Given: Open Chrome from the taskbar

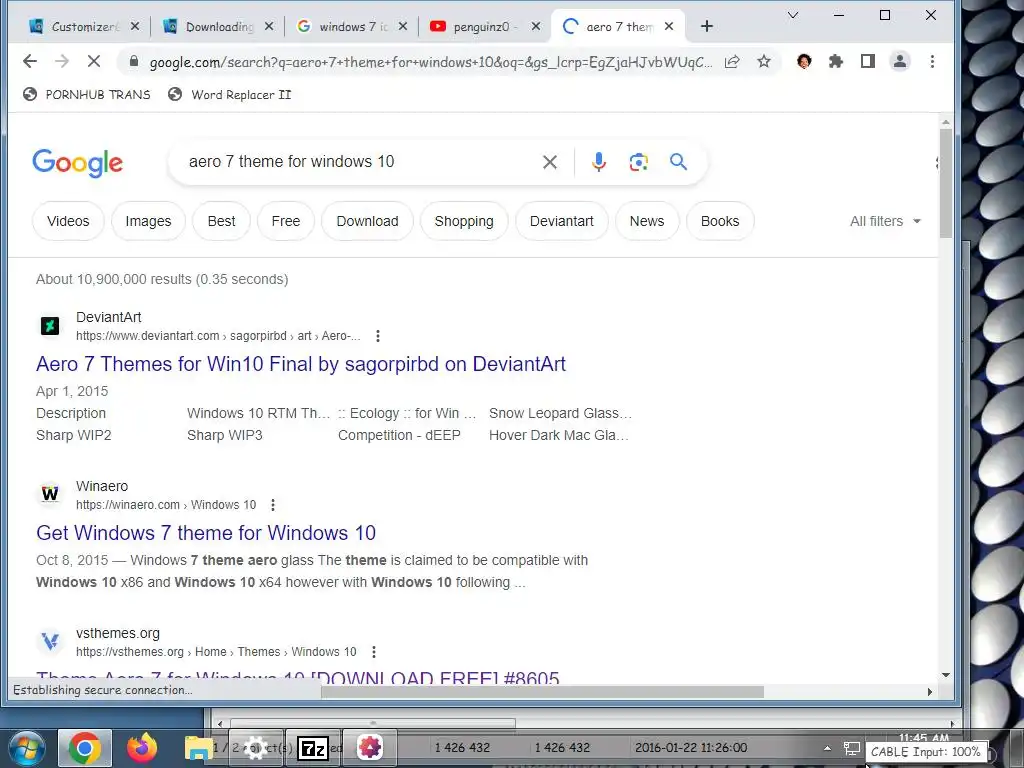Looking at the screenshot, I should (x=85, y=748).
